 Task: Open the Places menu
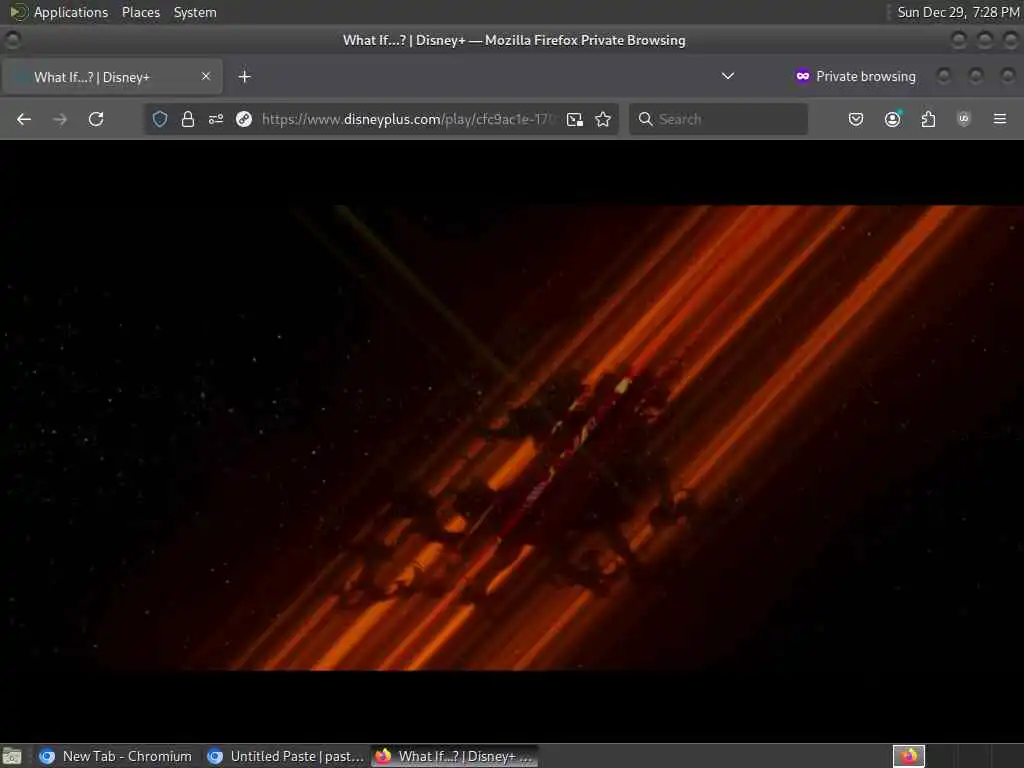pyautogui.click(x=141, y=12)
